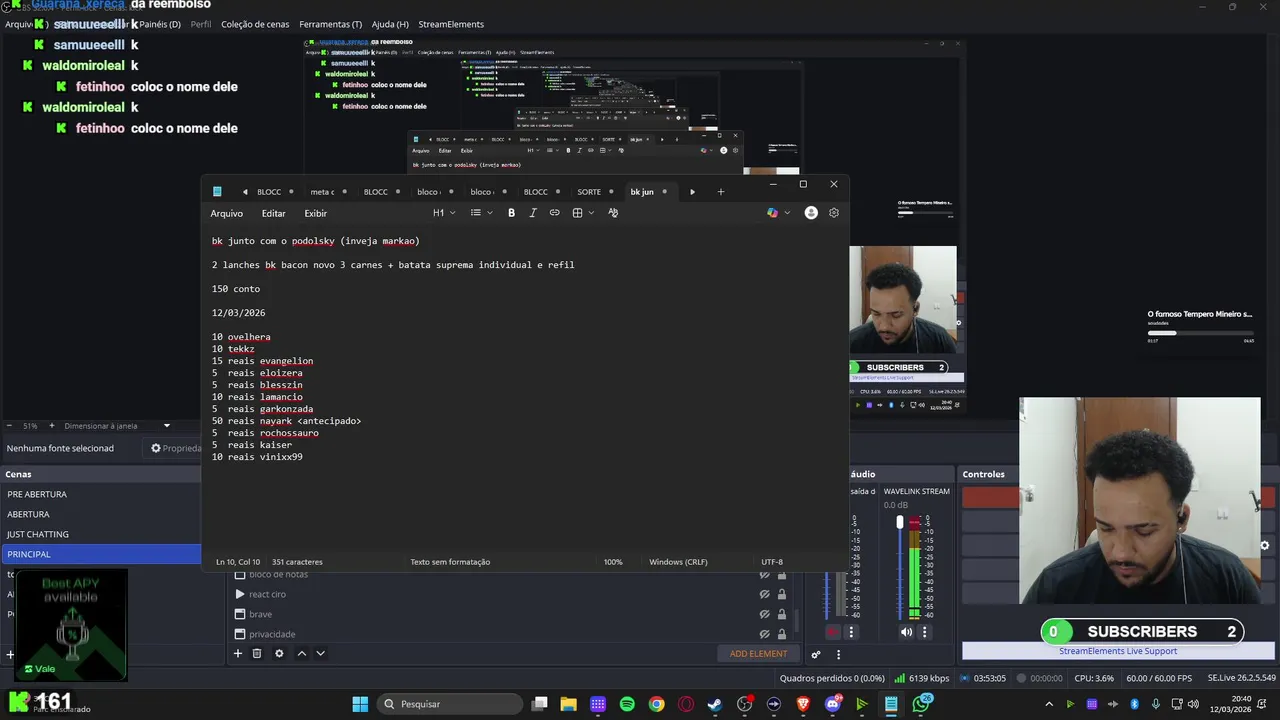Open OBS Ferramentas (T) menu
The width and height of the screenshot is (1280, 720).
coord(331,24)
